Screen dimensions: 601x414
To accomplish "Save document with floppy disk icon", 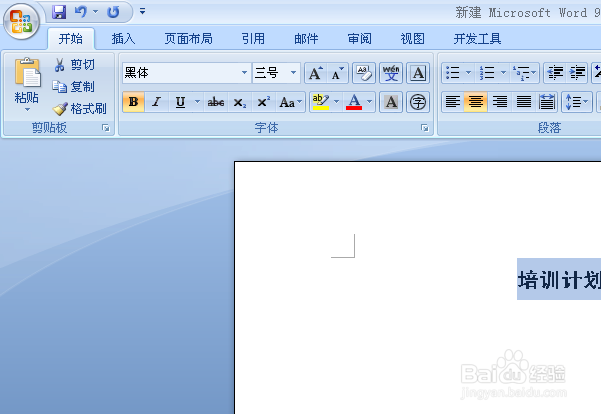I will [59, 12].
